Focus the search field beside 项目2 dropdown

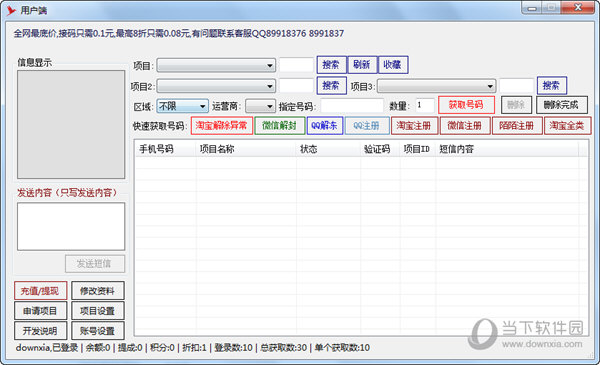[296, 86]
